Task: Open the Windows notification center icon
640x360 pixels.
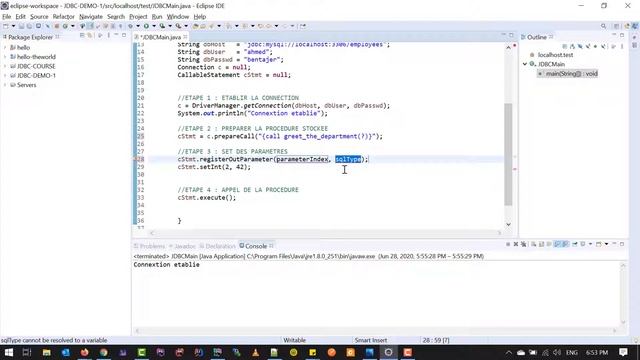Action: [623, 352]
